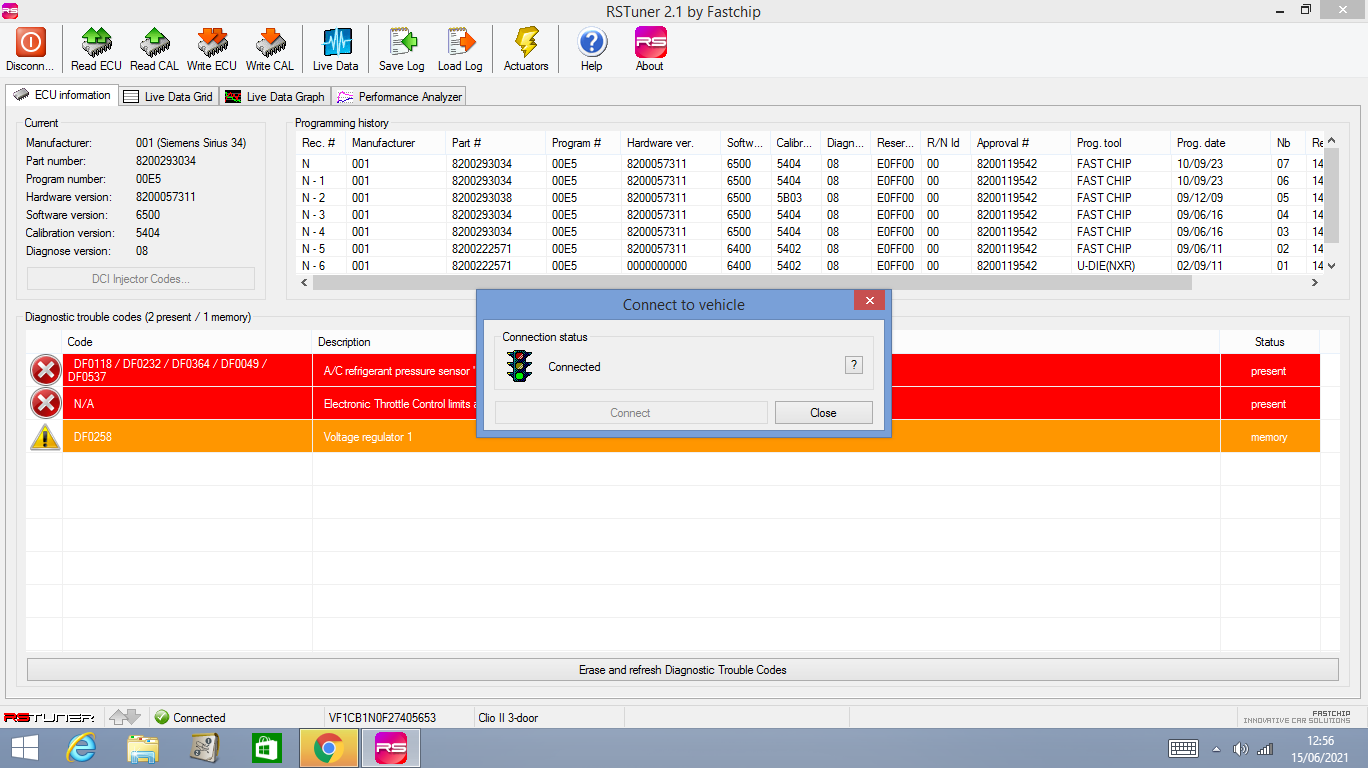Click the Write ECU toolbar icon
Screen dimensions: 1368x768
[x=212, y=42]
